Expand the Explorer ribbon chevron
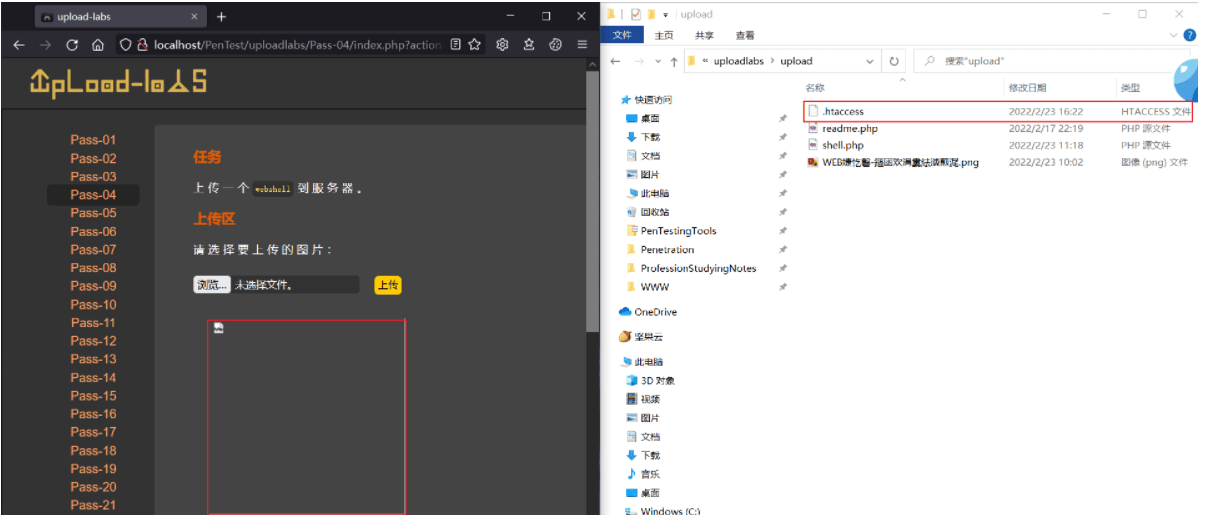 pos(1174,35)
